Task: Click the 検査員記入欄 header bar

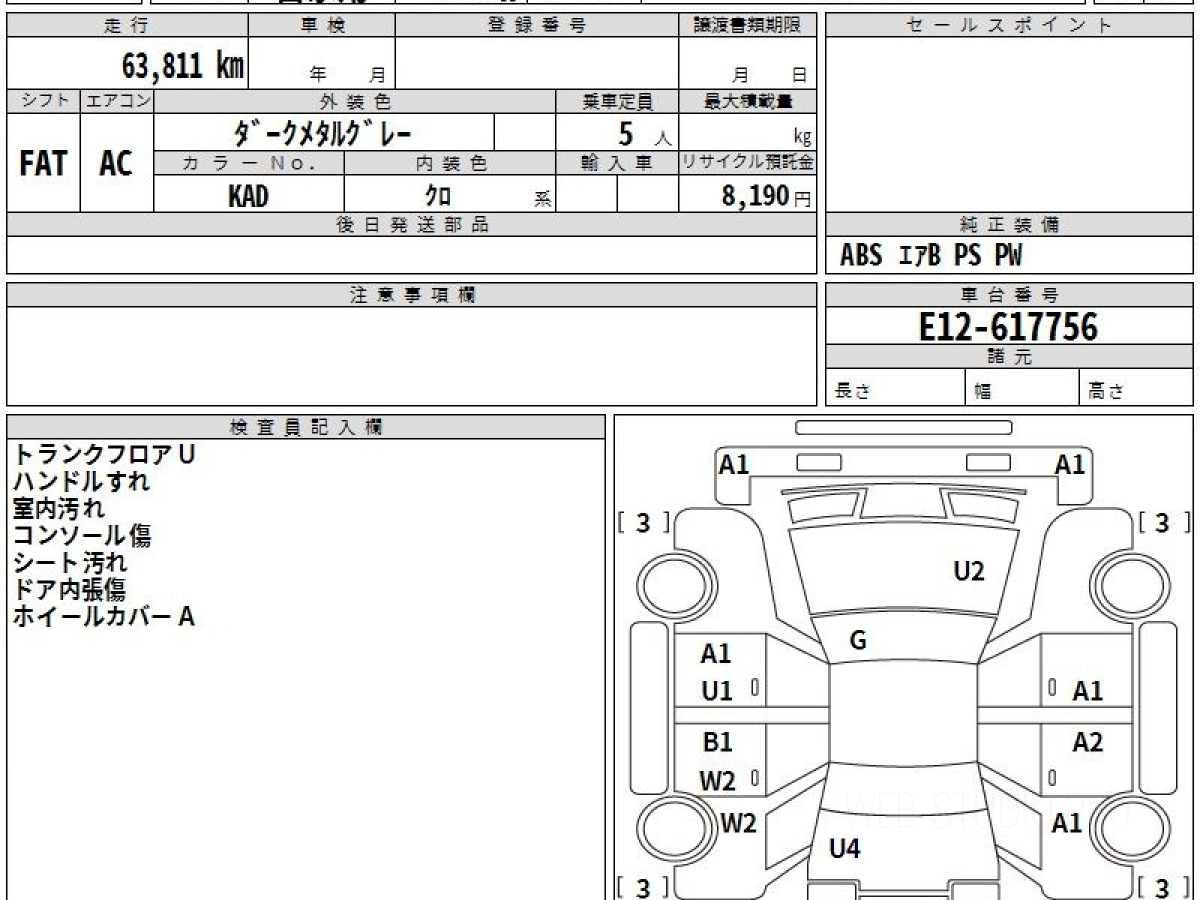Action: [x=306, y=427]
